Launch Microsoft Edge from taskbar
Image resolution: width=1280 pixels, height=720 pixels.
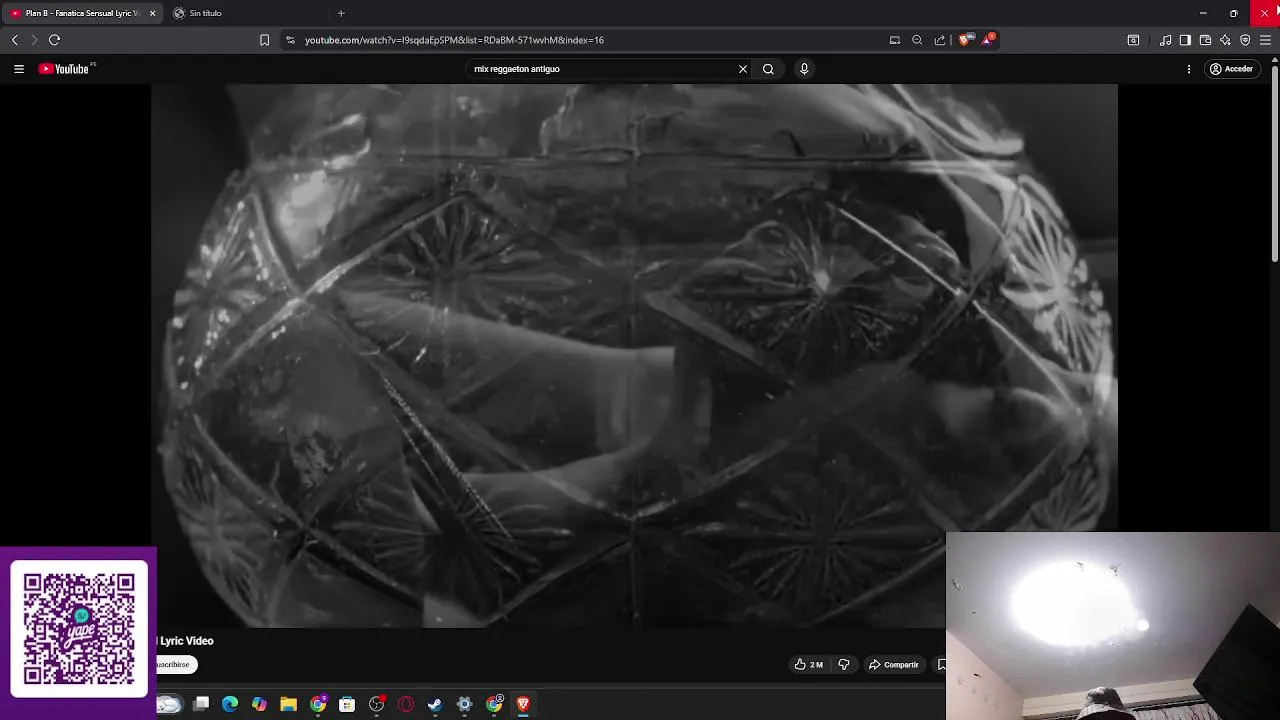(x=230, y=705)
